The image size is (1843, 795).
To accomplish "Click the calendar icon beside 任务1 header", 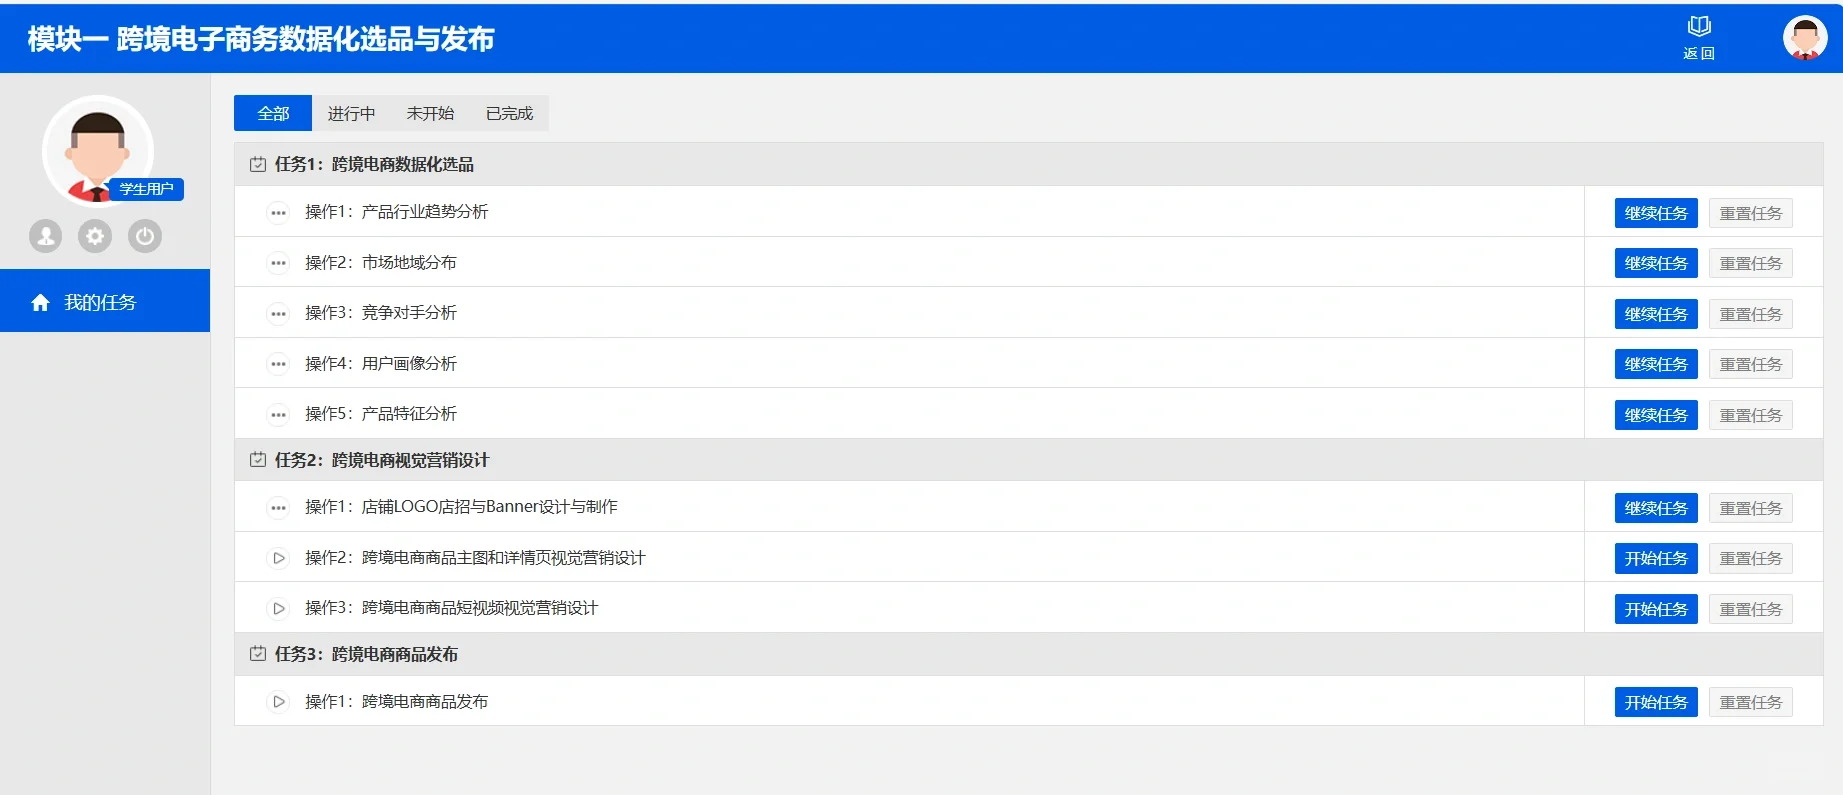I will [258, 164].
